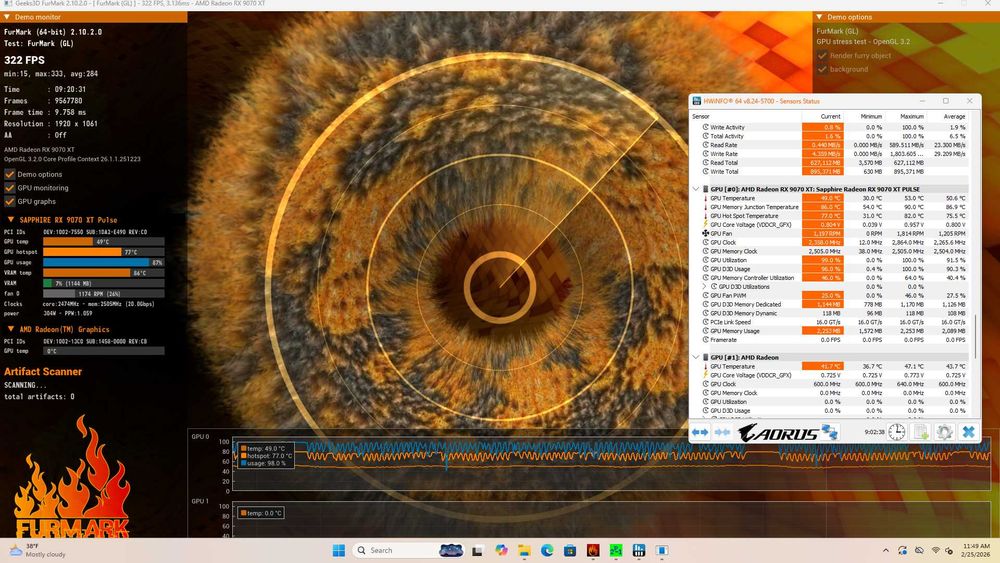Click HWiNFO expand-view double arrows button

pos(700,432)
